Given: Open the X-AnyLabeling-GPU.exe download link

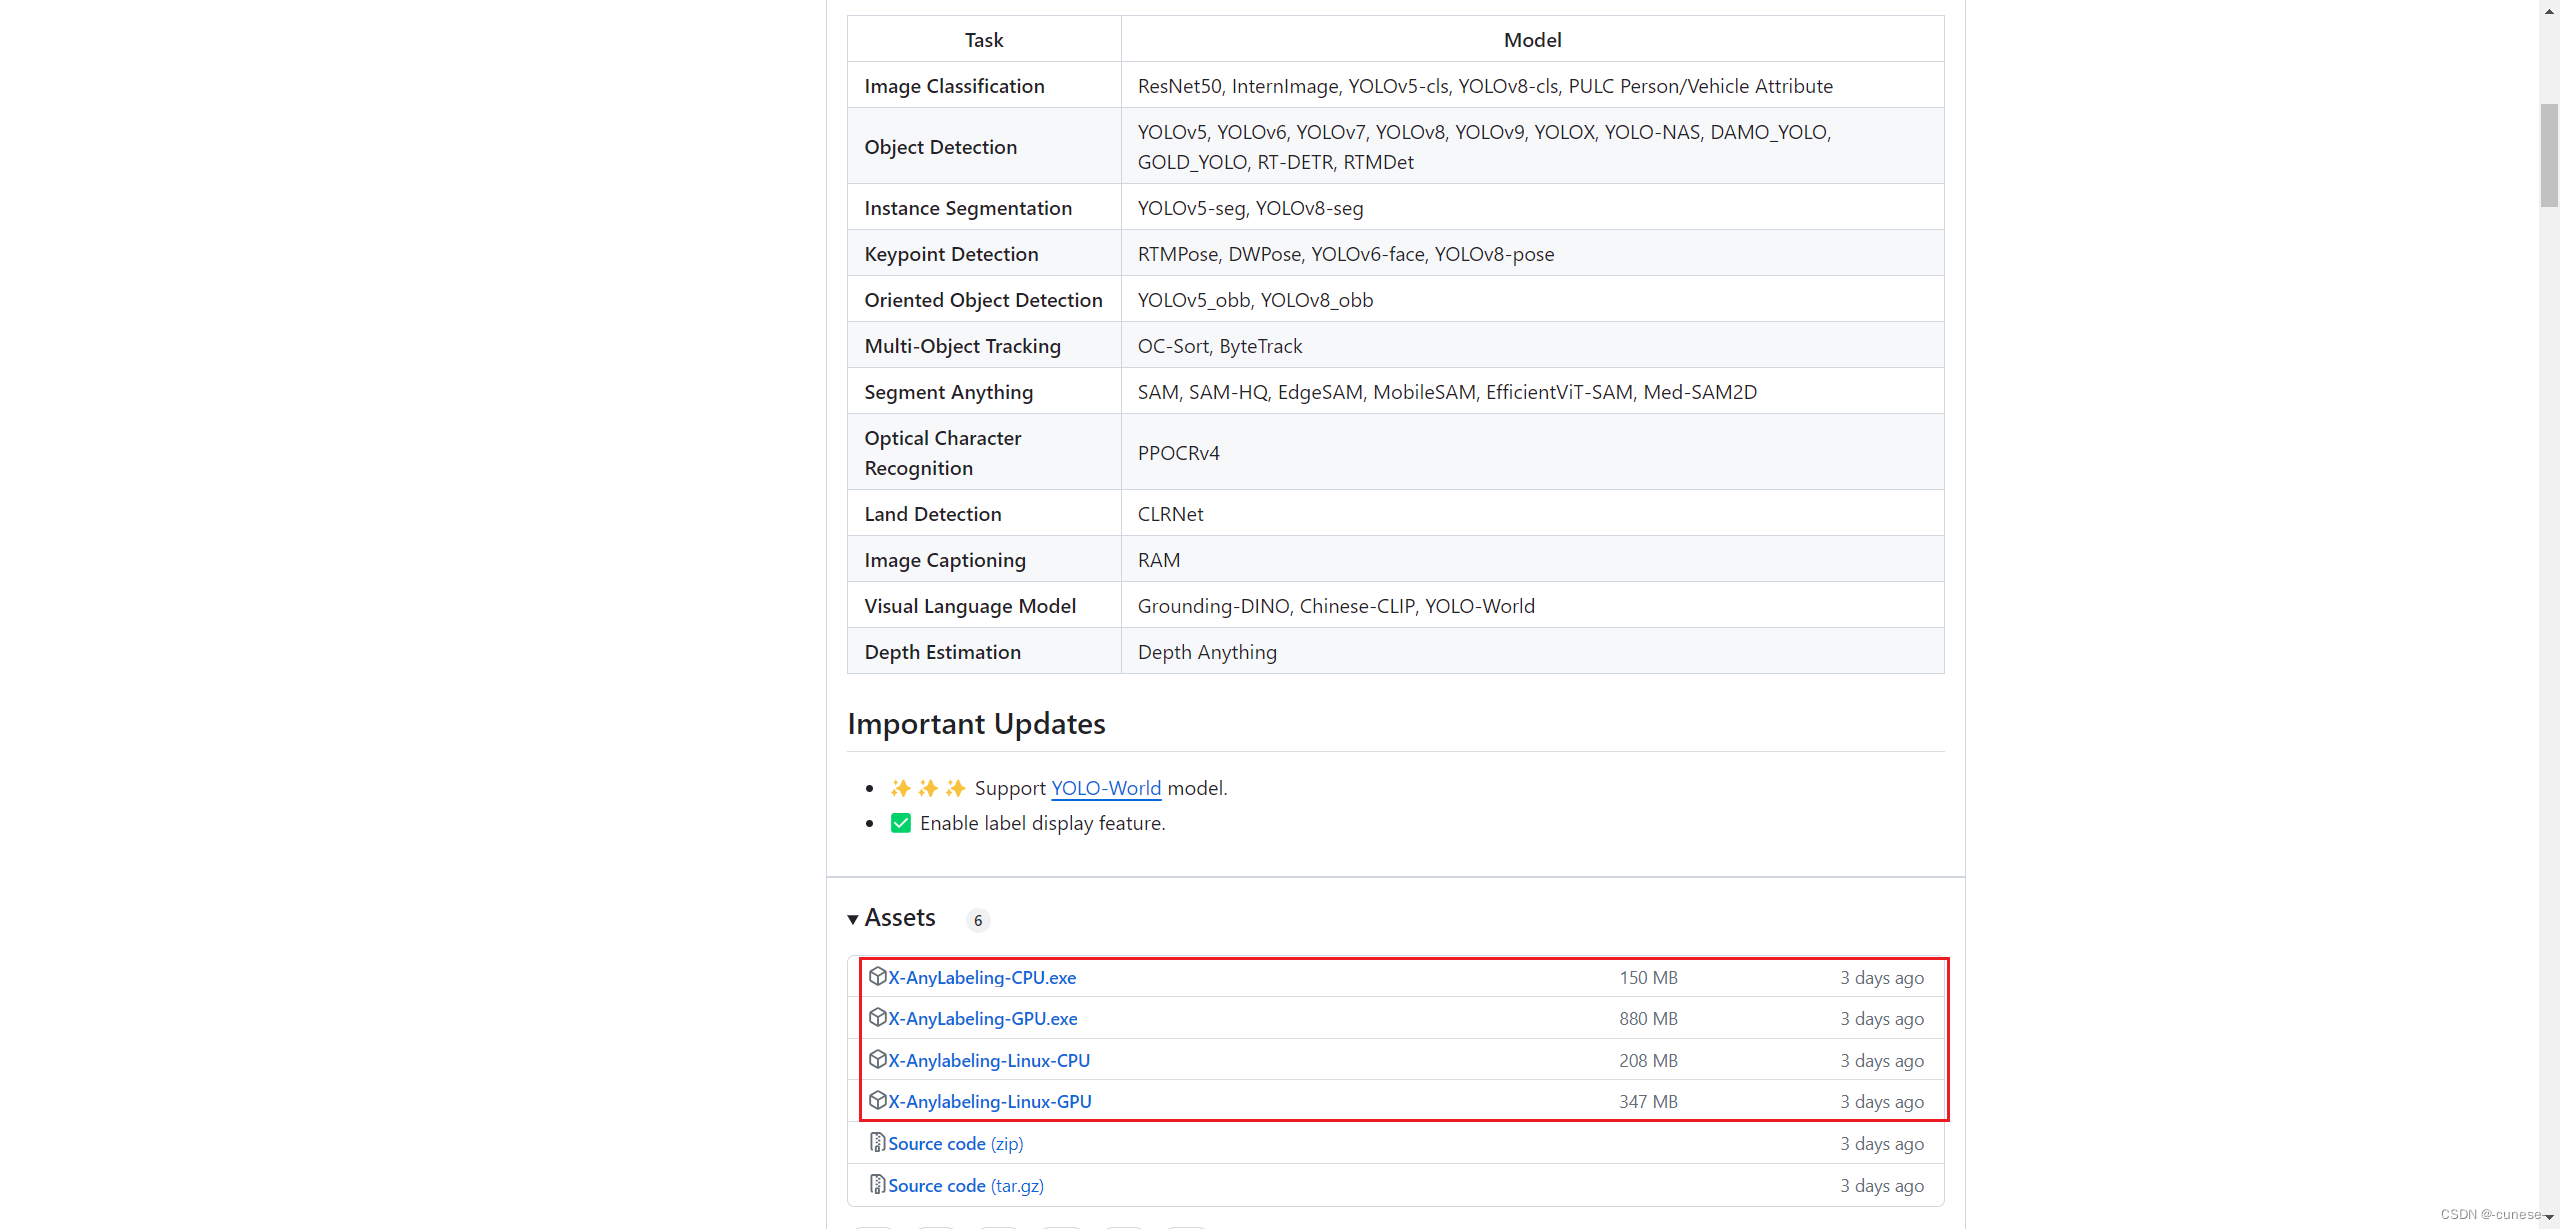Looking at the screenshot, I should pos(982,1019).
